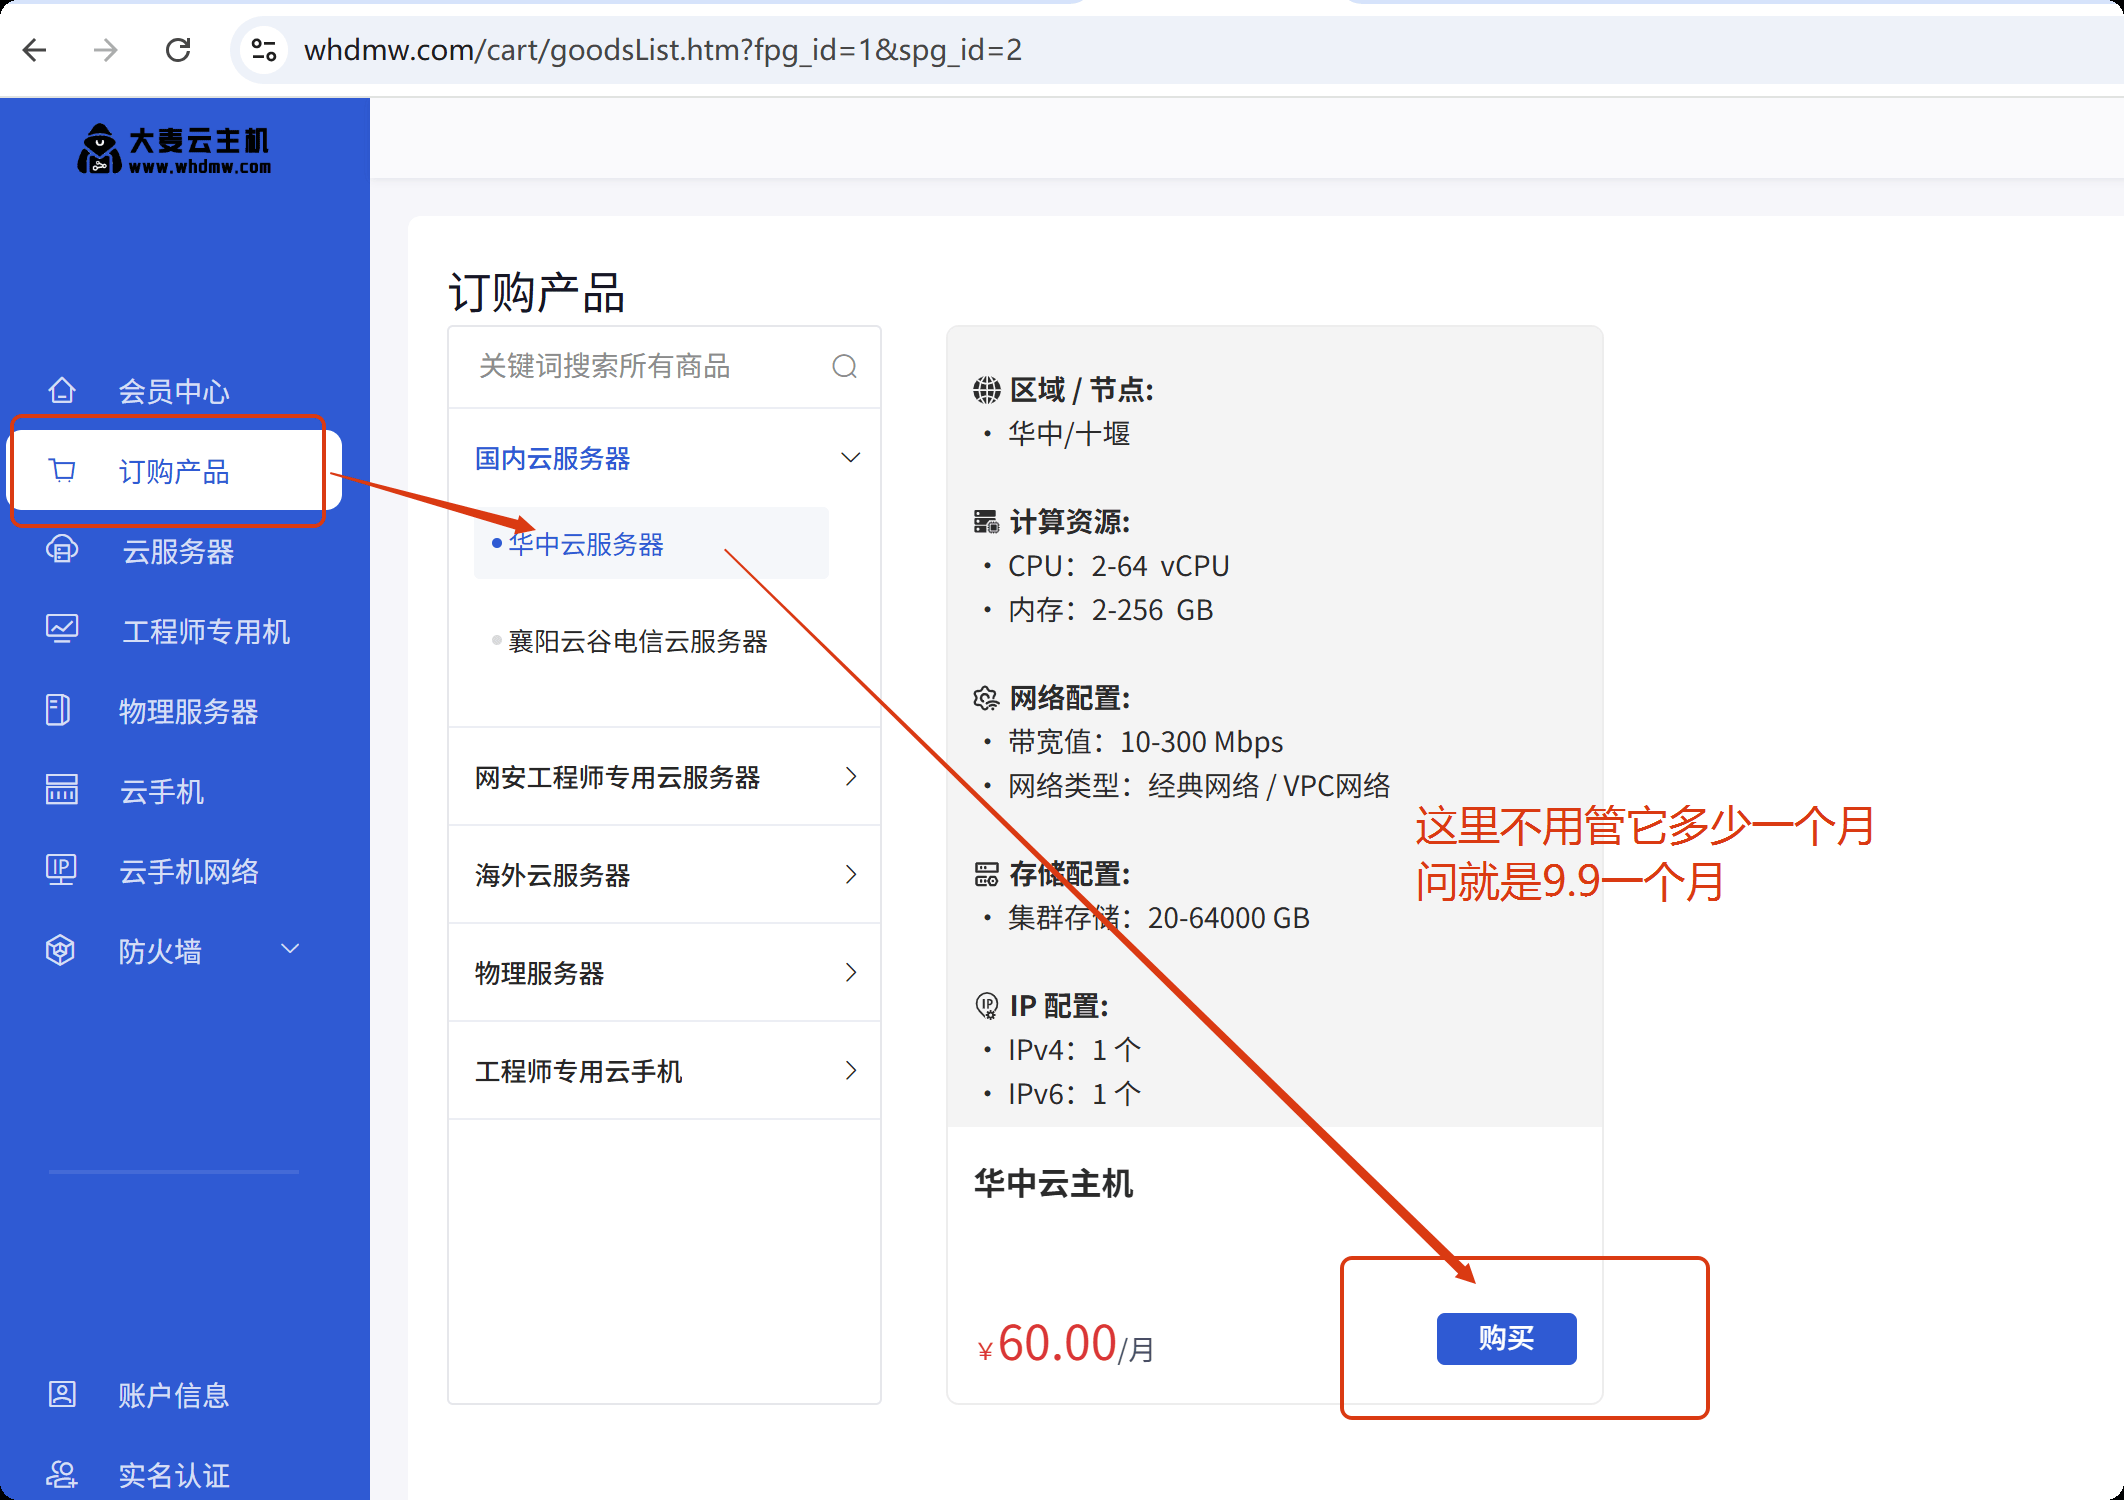
Task: Click the browser back arrow
Action: (x=35, y=50)
